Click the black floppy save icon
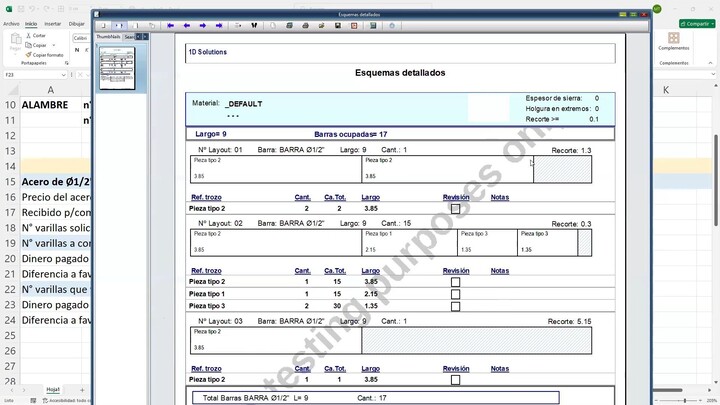The width and height of the screenshot is (720, 405). tap(338, 26)
